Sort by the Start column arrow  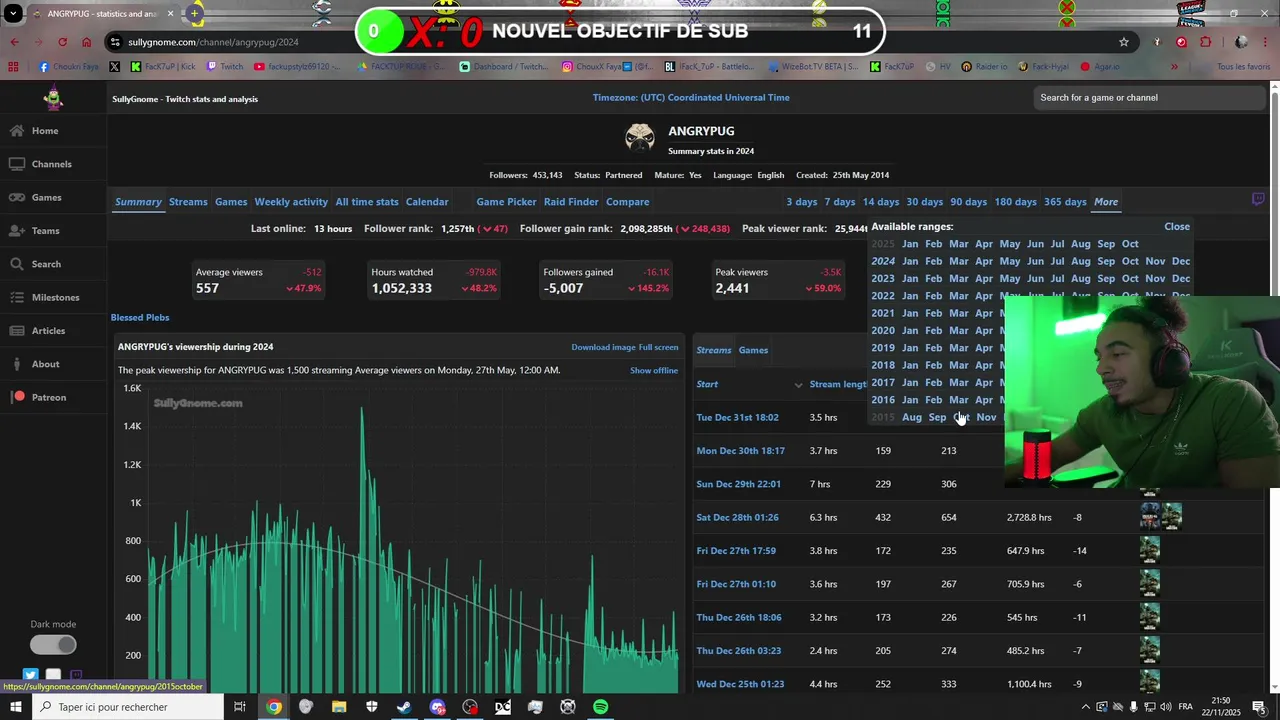tap(798, 385)
